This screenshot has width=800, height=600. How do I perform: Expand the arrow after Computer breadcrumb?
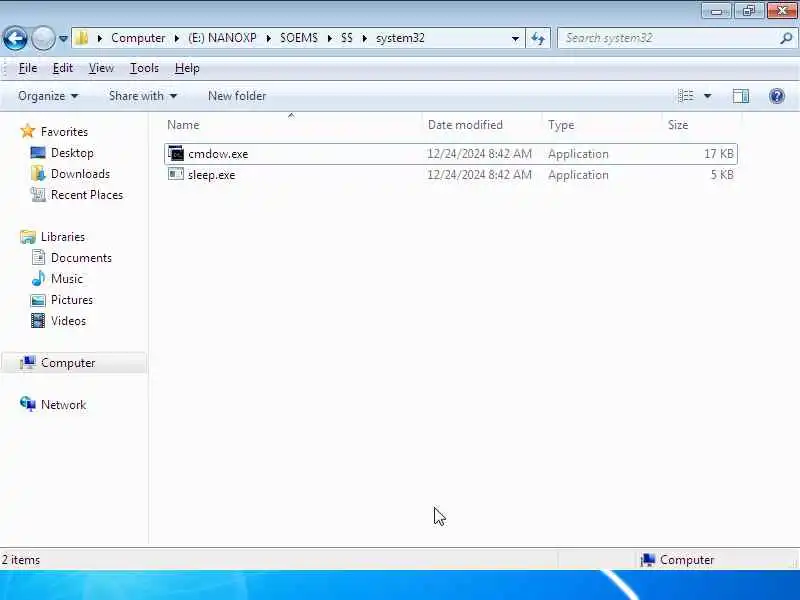tap(177, 38)
